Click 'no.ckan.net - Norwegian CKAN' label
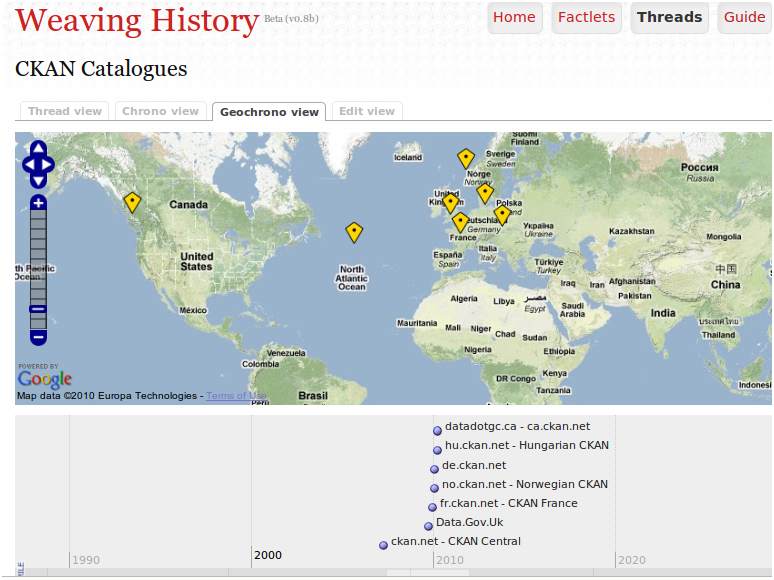 pos(525,484)
